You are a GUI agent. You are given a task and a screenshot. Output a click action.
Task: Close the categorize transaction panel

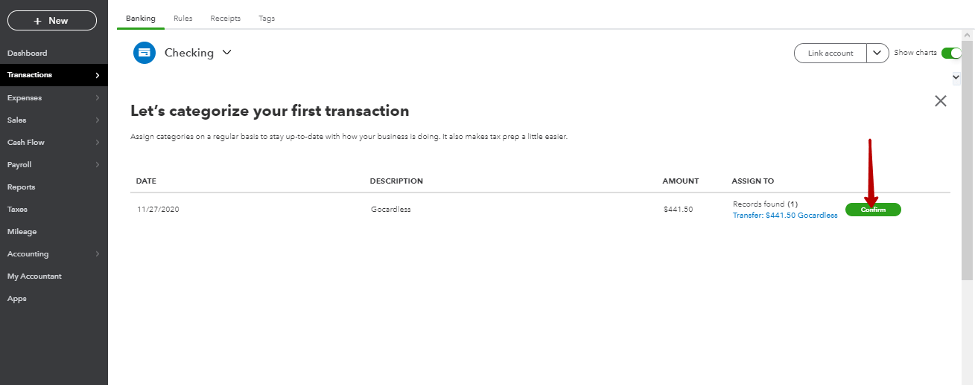pyautogui.click(x=940, y=101)
